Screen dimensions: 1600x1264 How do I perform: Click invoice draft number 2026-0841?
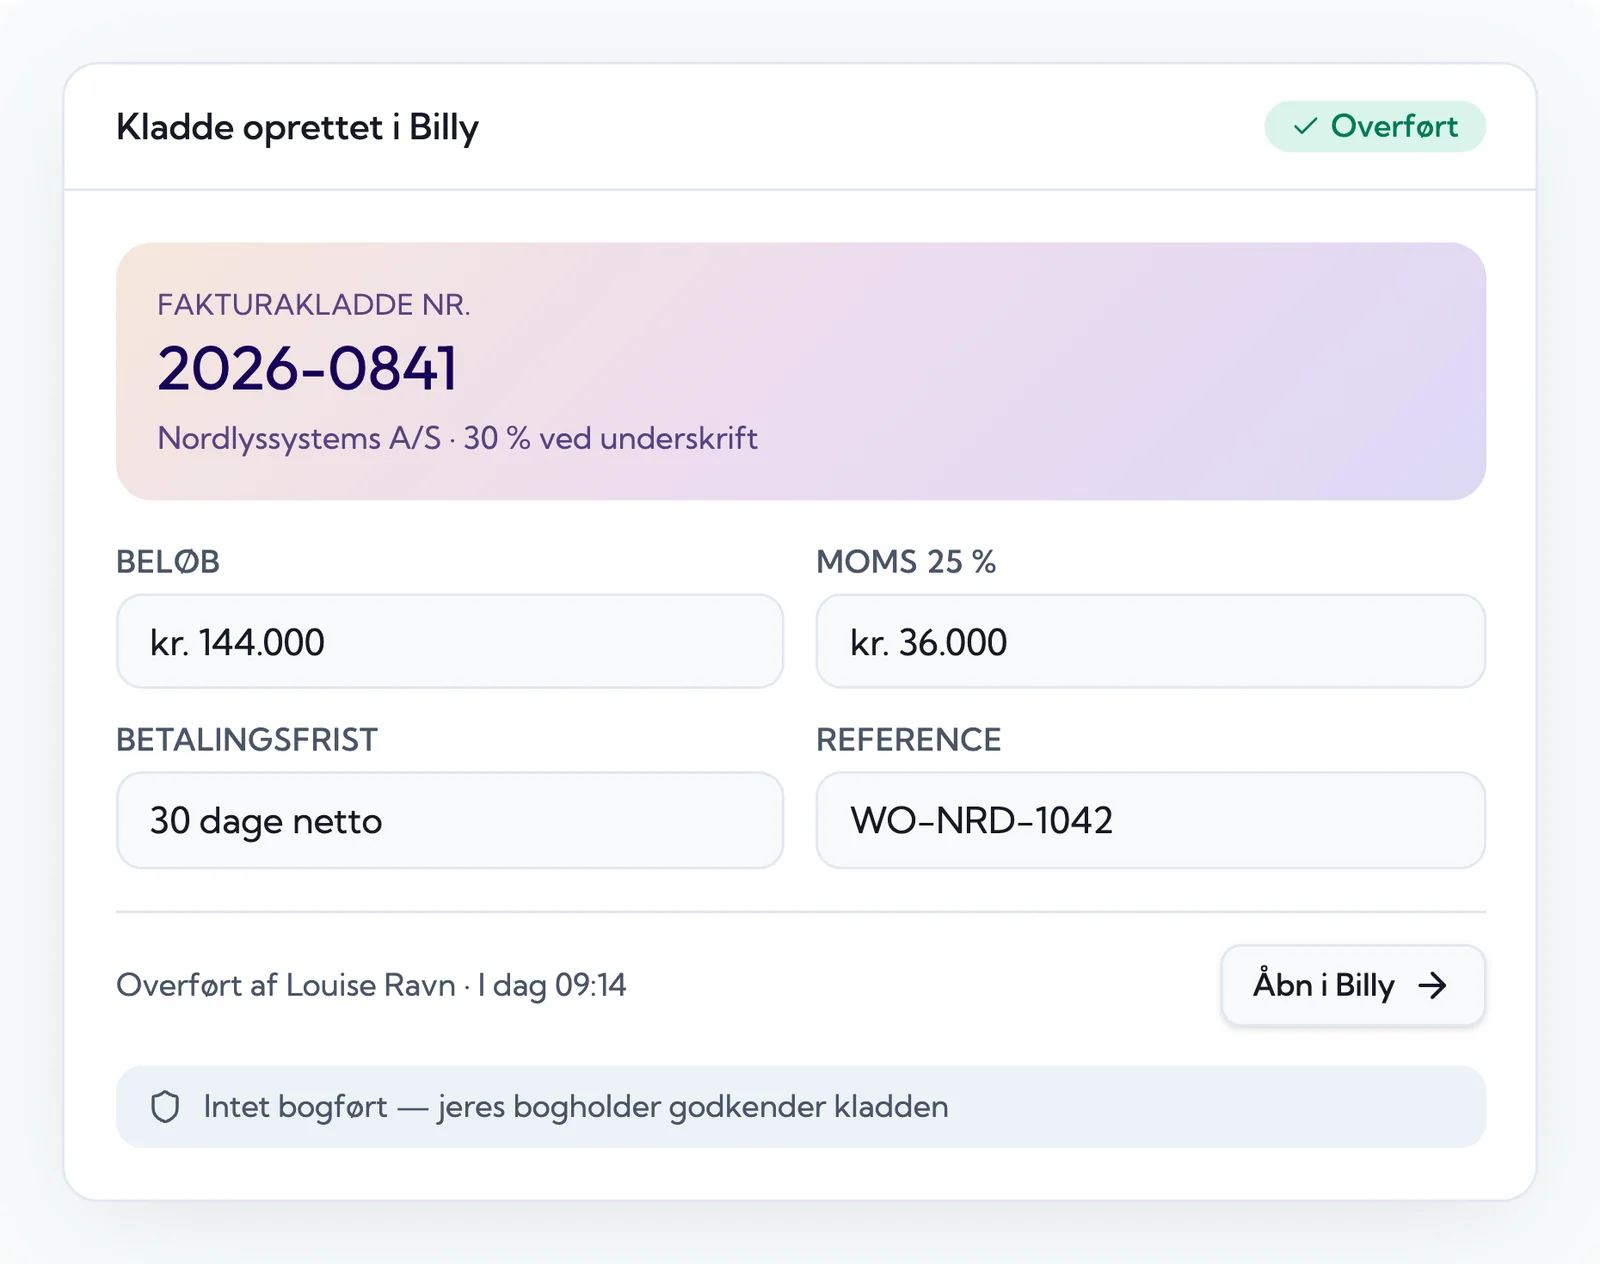(308, 368)
